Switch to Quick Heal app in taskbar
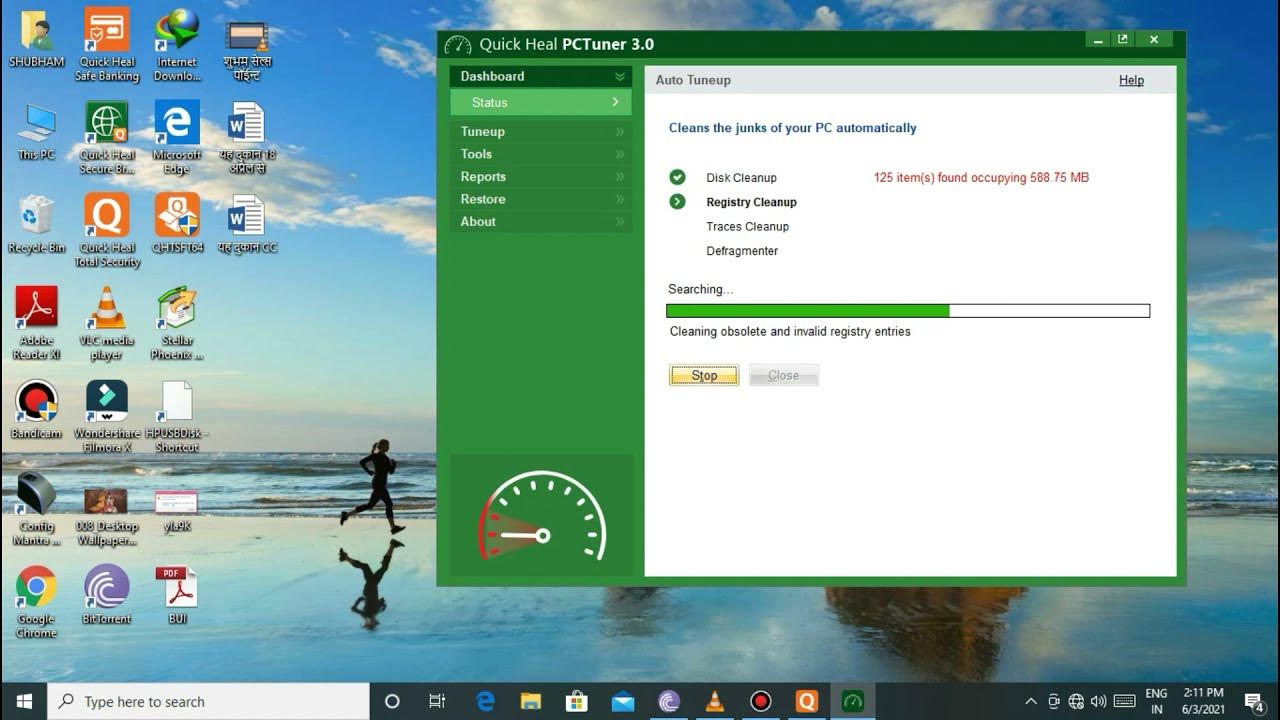Viewport: 1280px width, 720px height. coord(807,701)
